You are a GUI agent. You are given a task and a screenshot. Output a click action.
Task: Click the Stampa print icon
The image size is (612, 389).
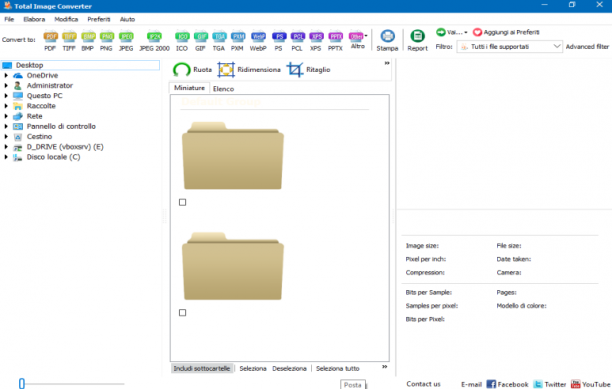(387, 41)
